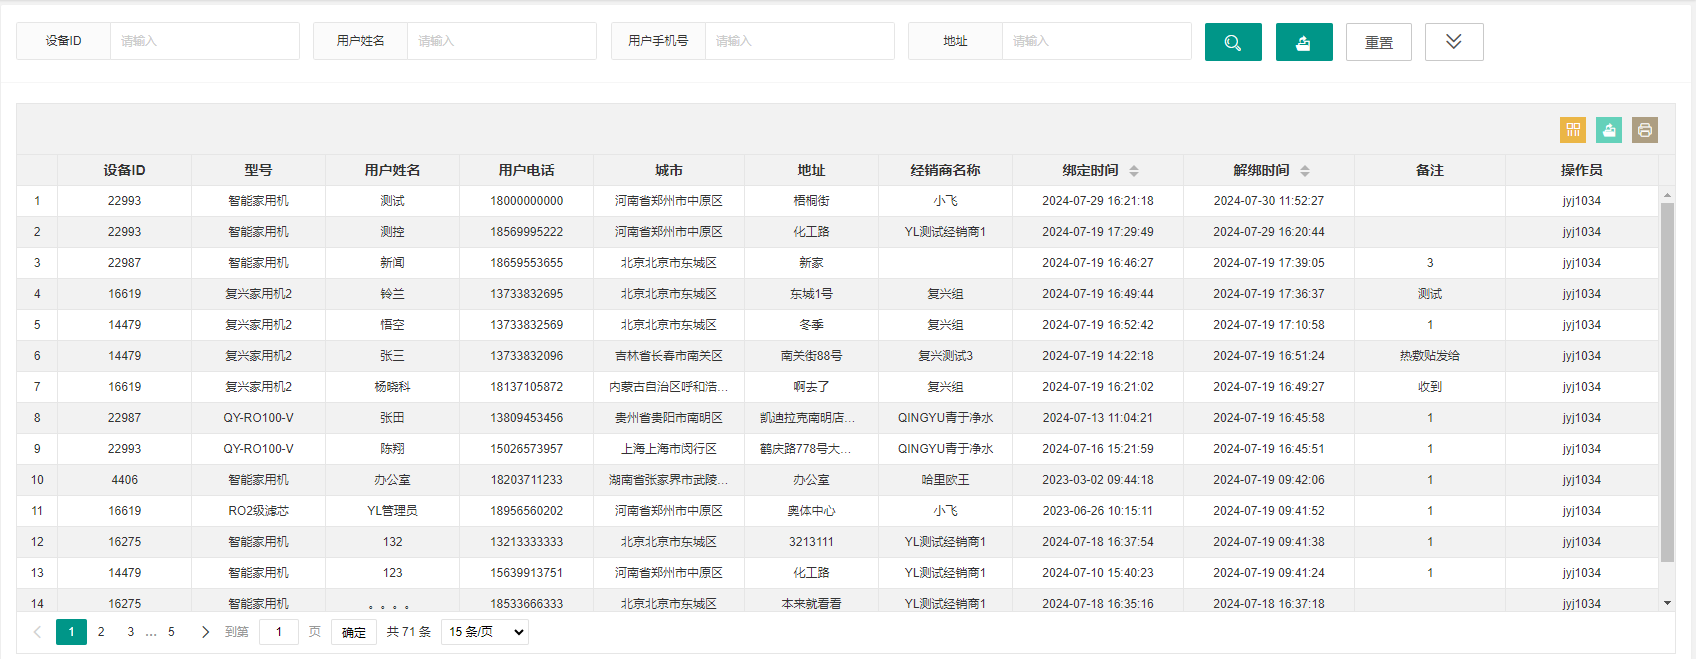Sort by 解绑时间 column arrows
The width and height of the screenshot is (1696, 659).
pos(1305,171)
